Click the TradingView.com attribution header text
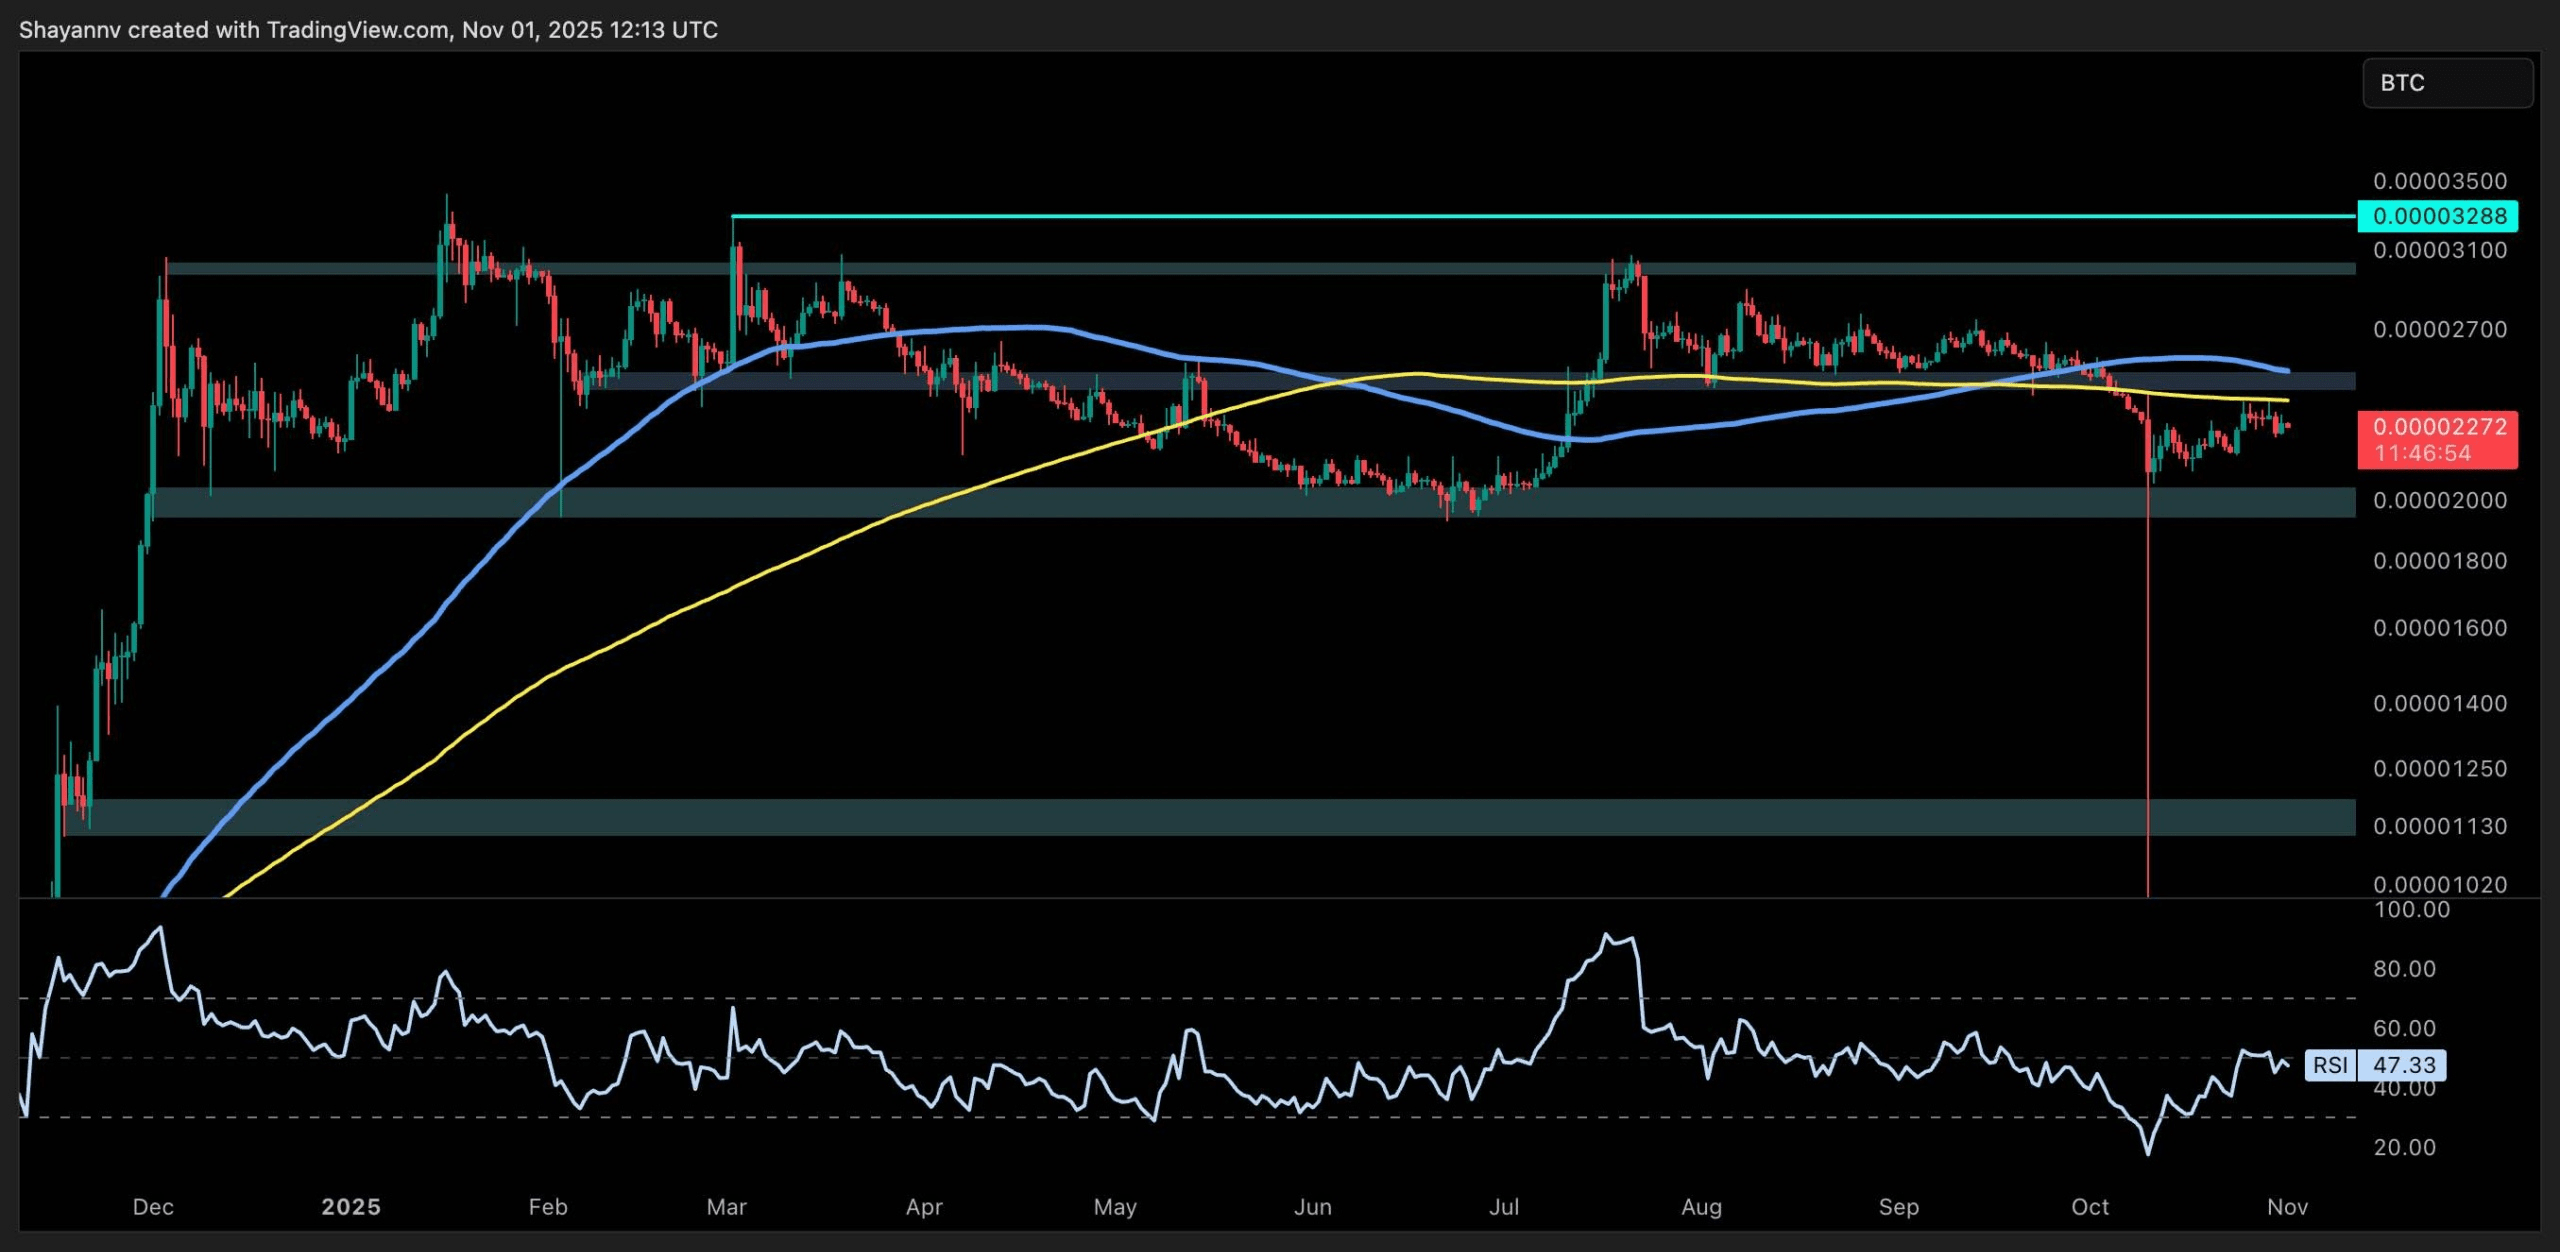 [x=358, y=30]
